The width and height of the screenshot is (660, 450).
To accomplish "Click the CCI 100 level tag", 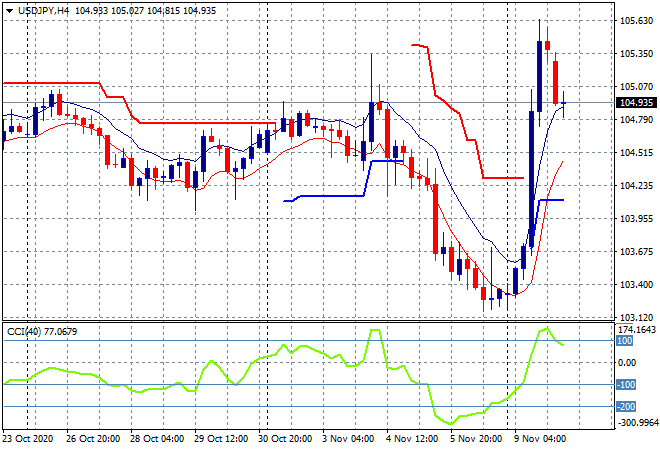I will click(x=625, y=341).
